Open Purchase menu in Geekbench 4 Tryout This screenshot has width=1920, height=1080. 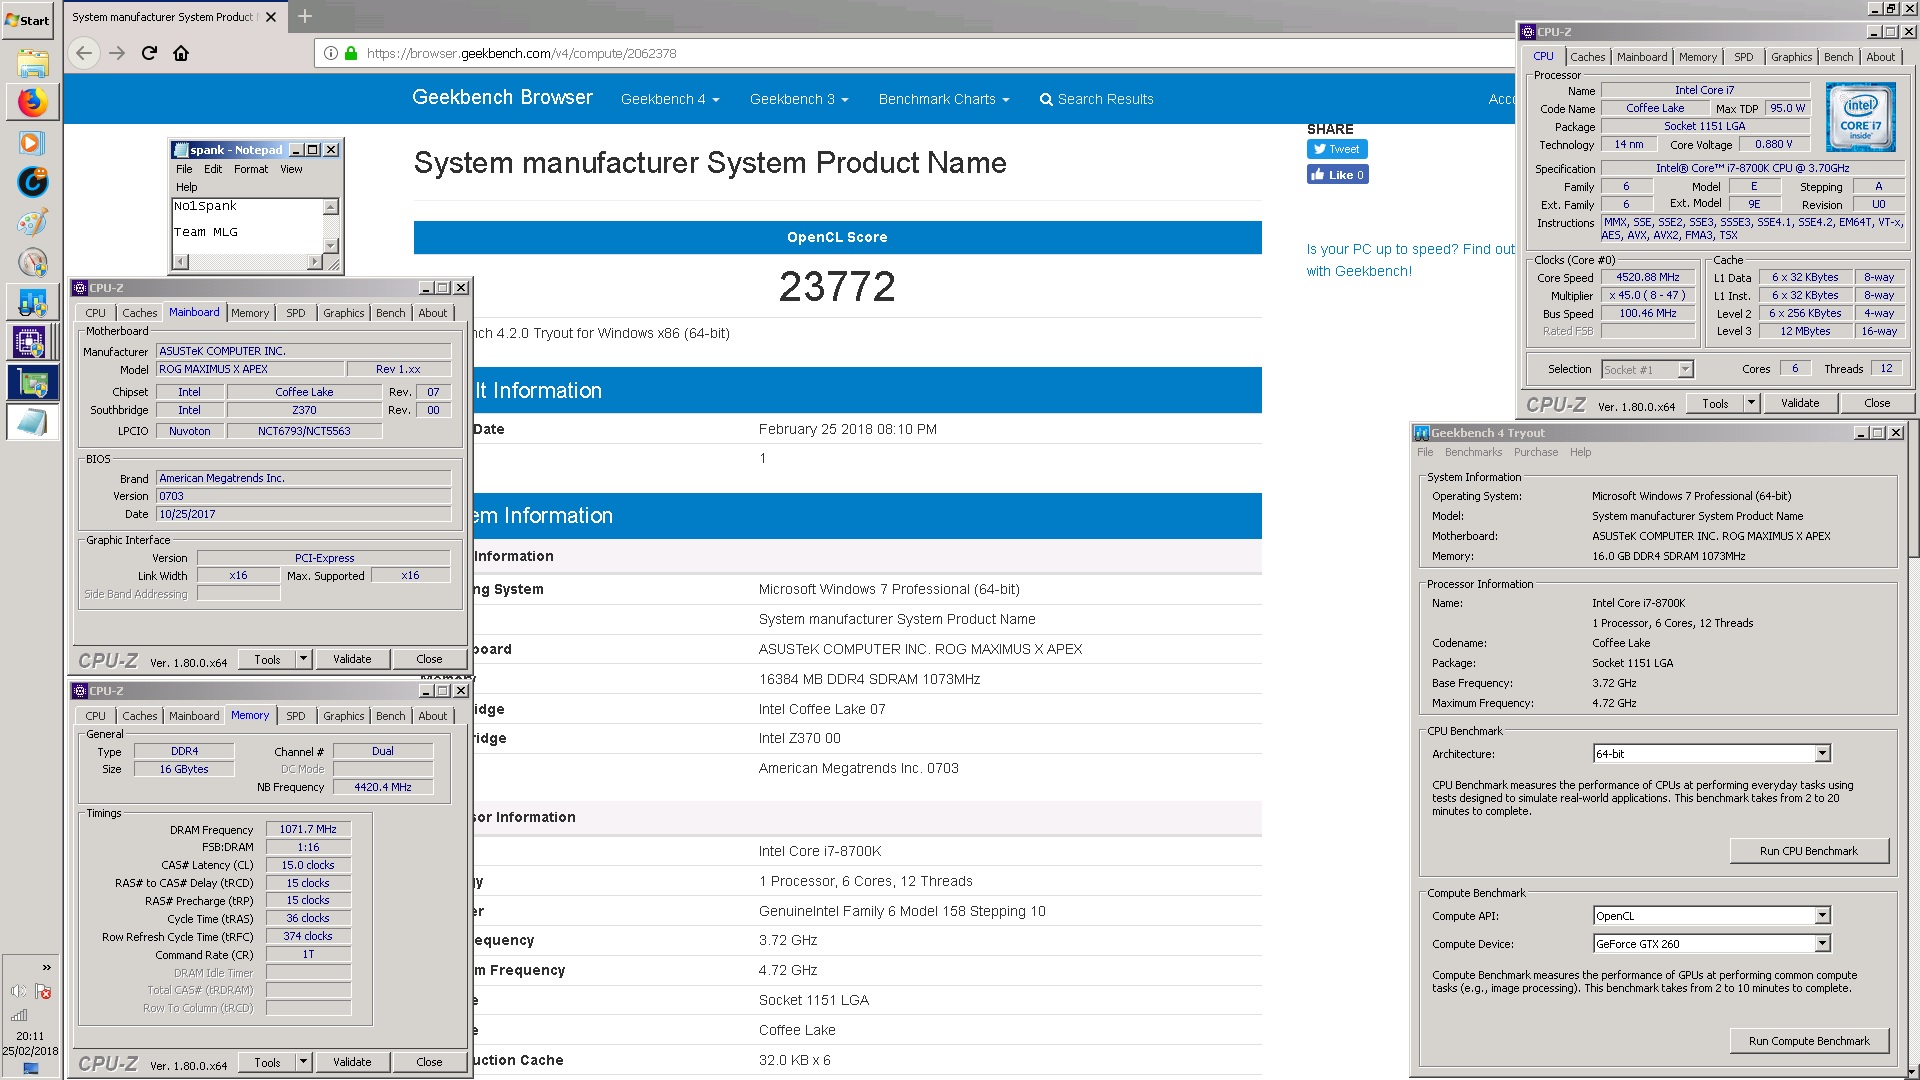pyautogui.click(x=1535, y=452)
